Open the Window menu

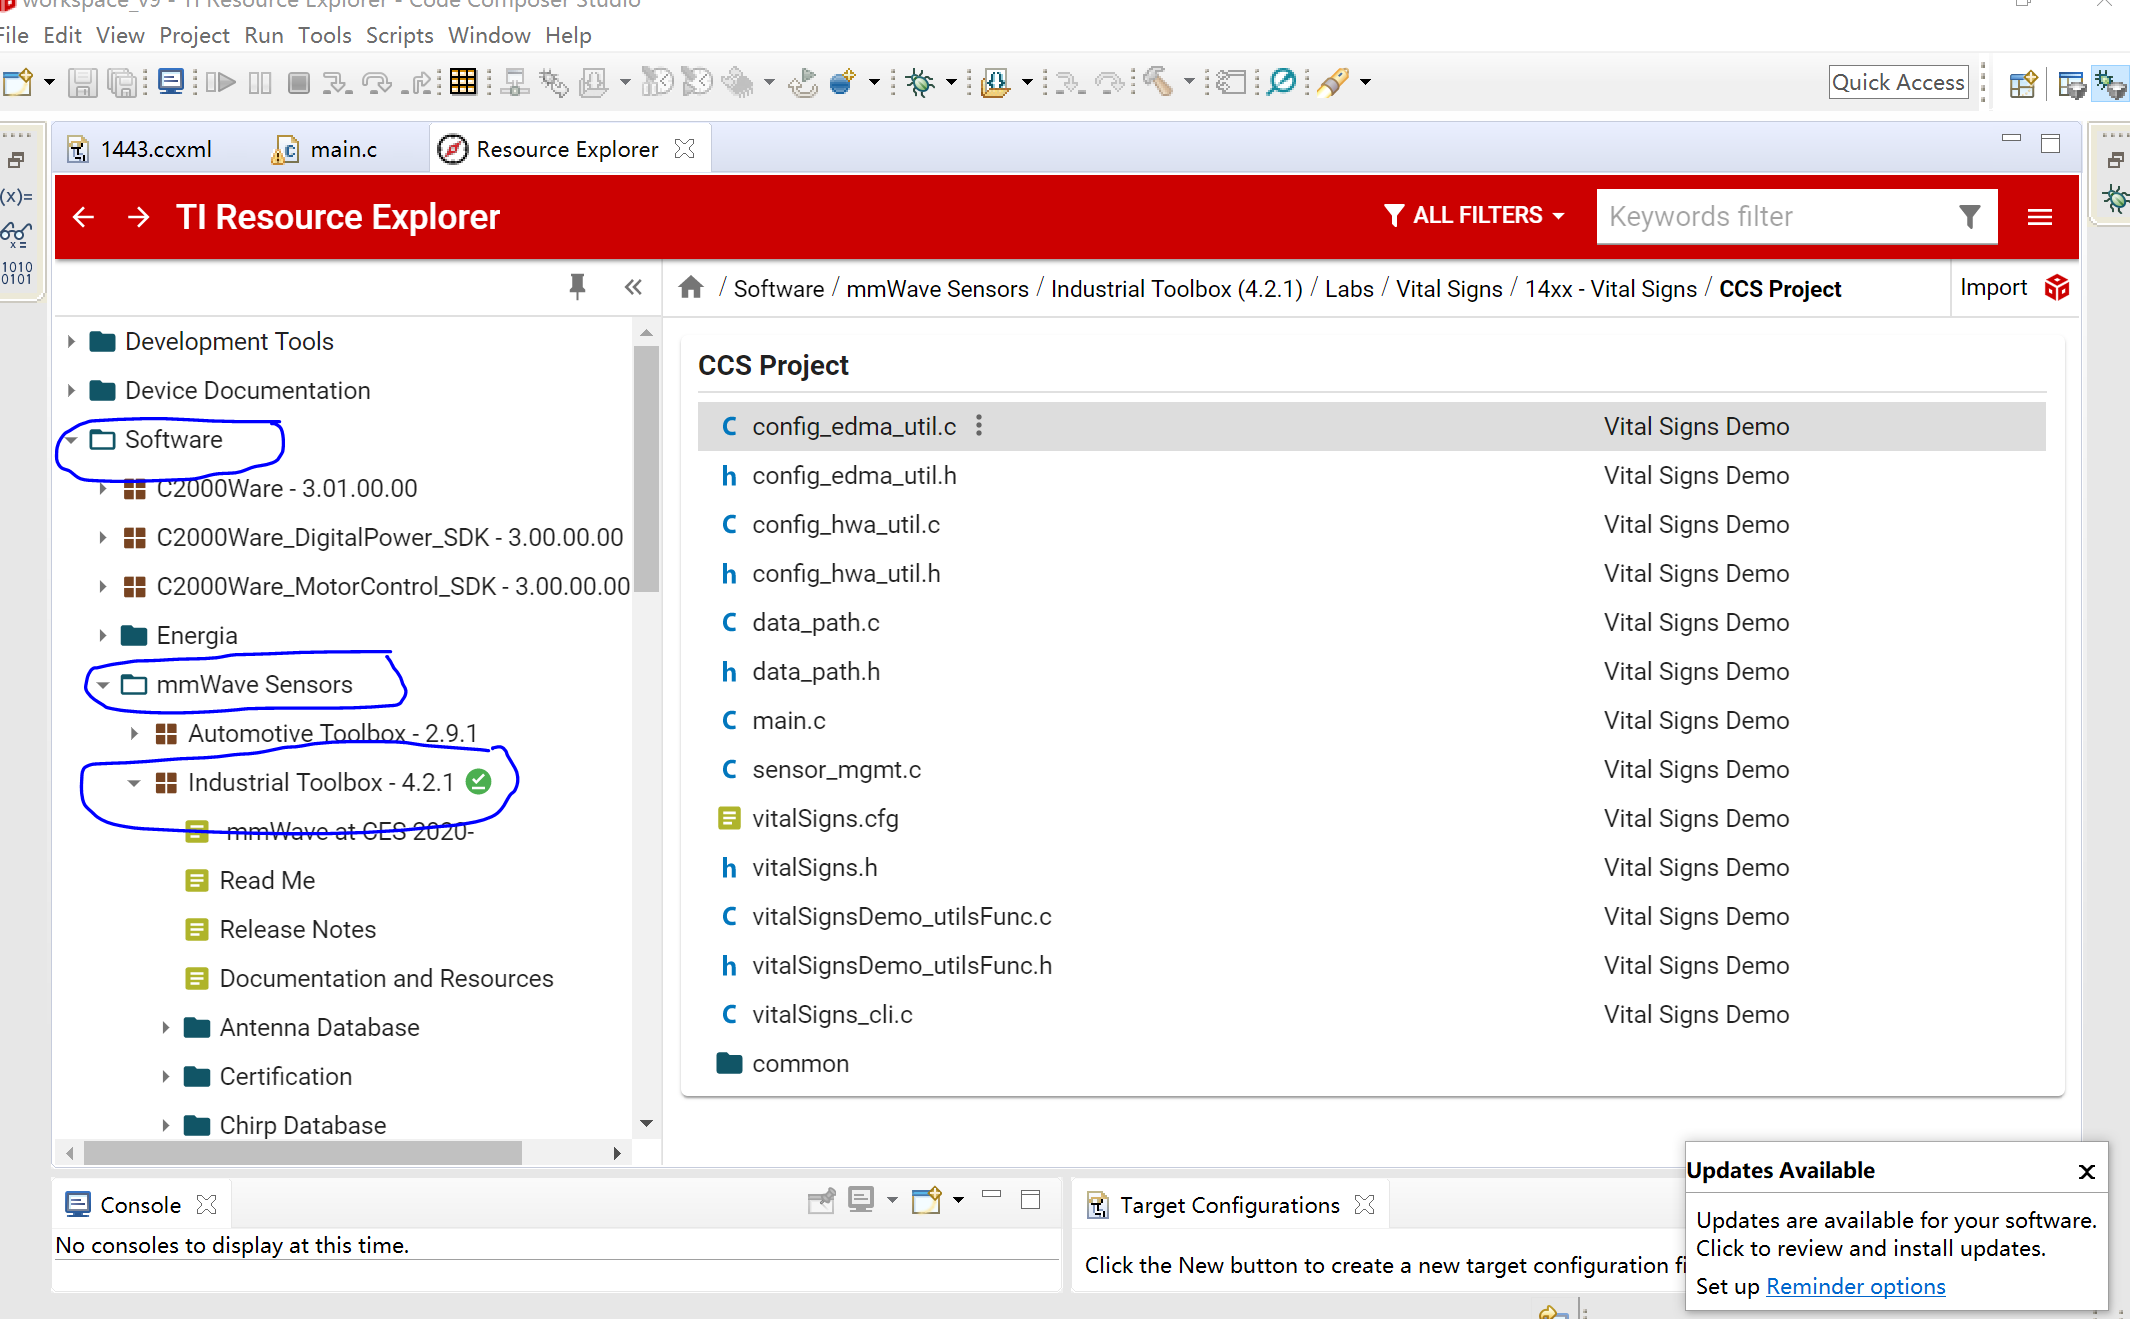pyautogui.click(x=489, y=35)
